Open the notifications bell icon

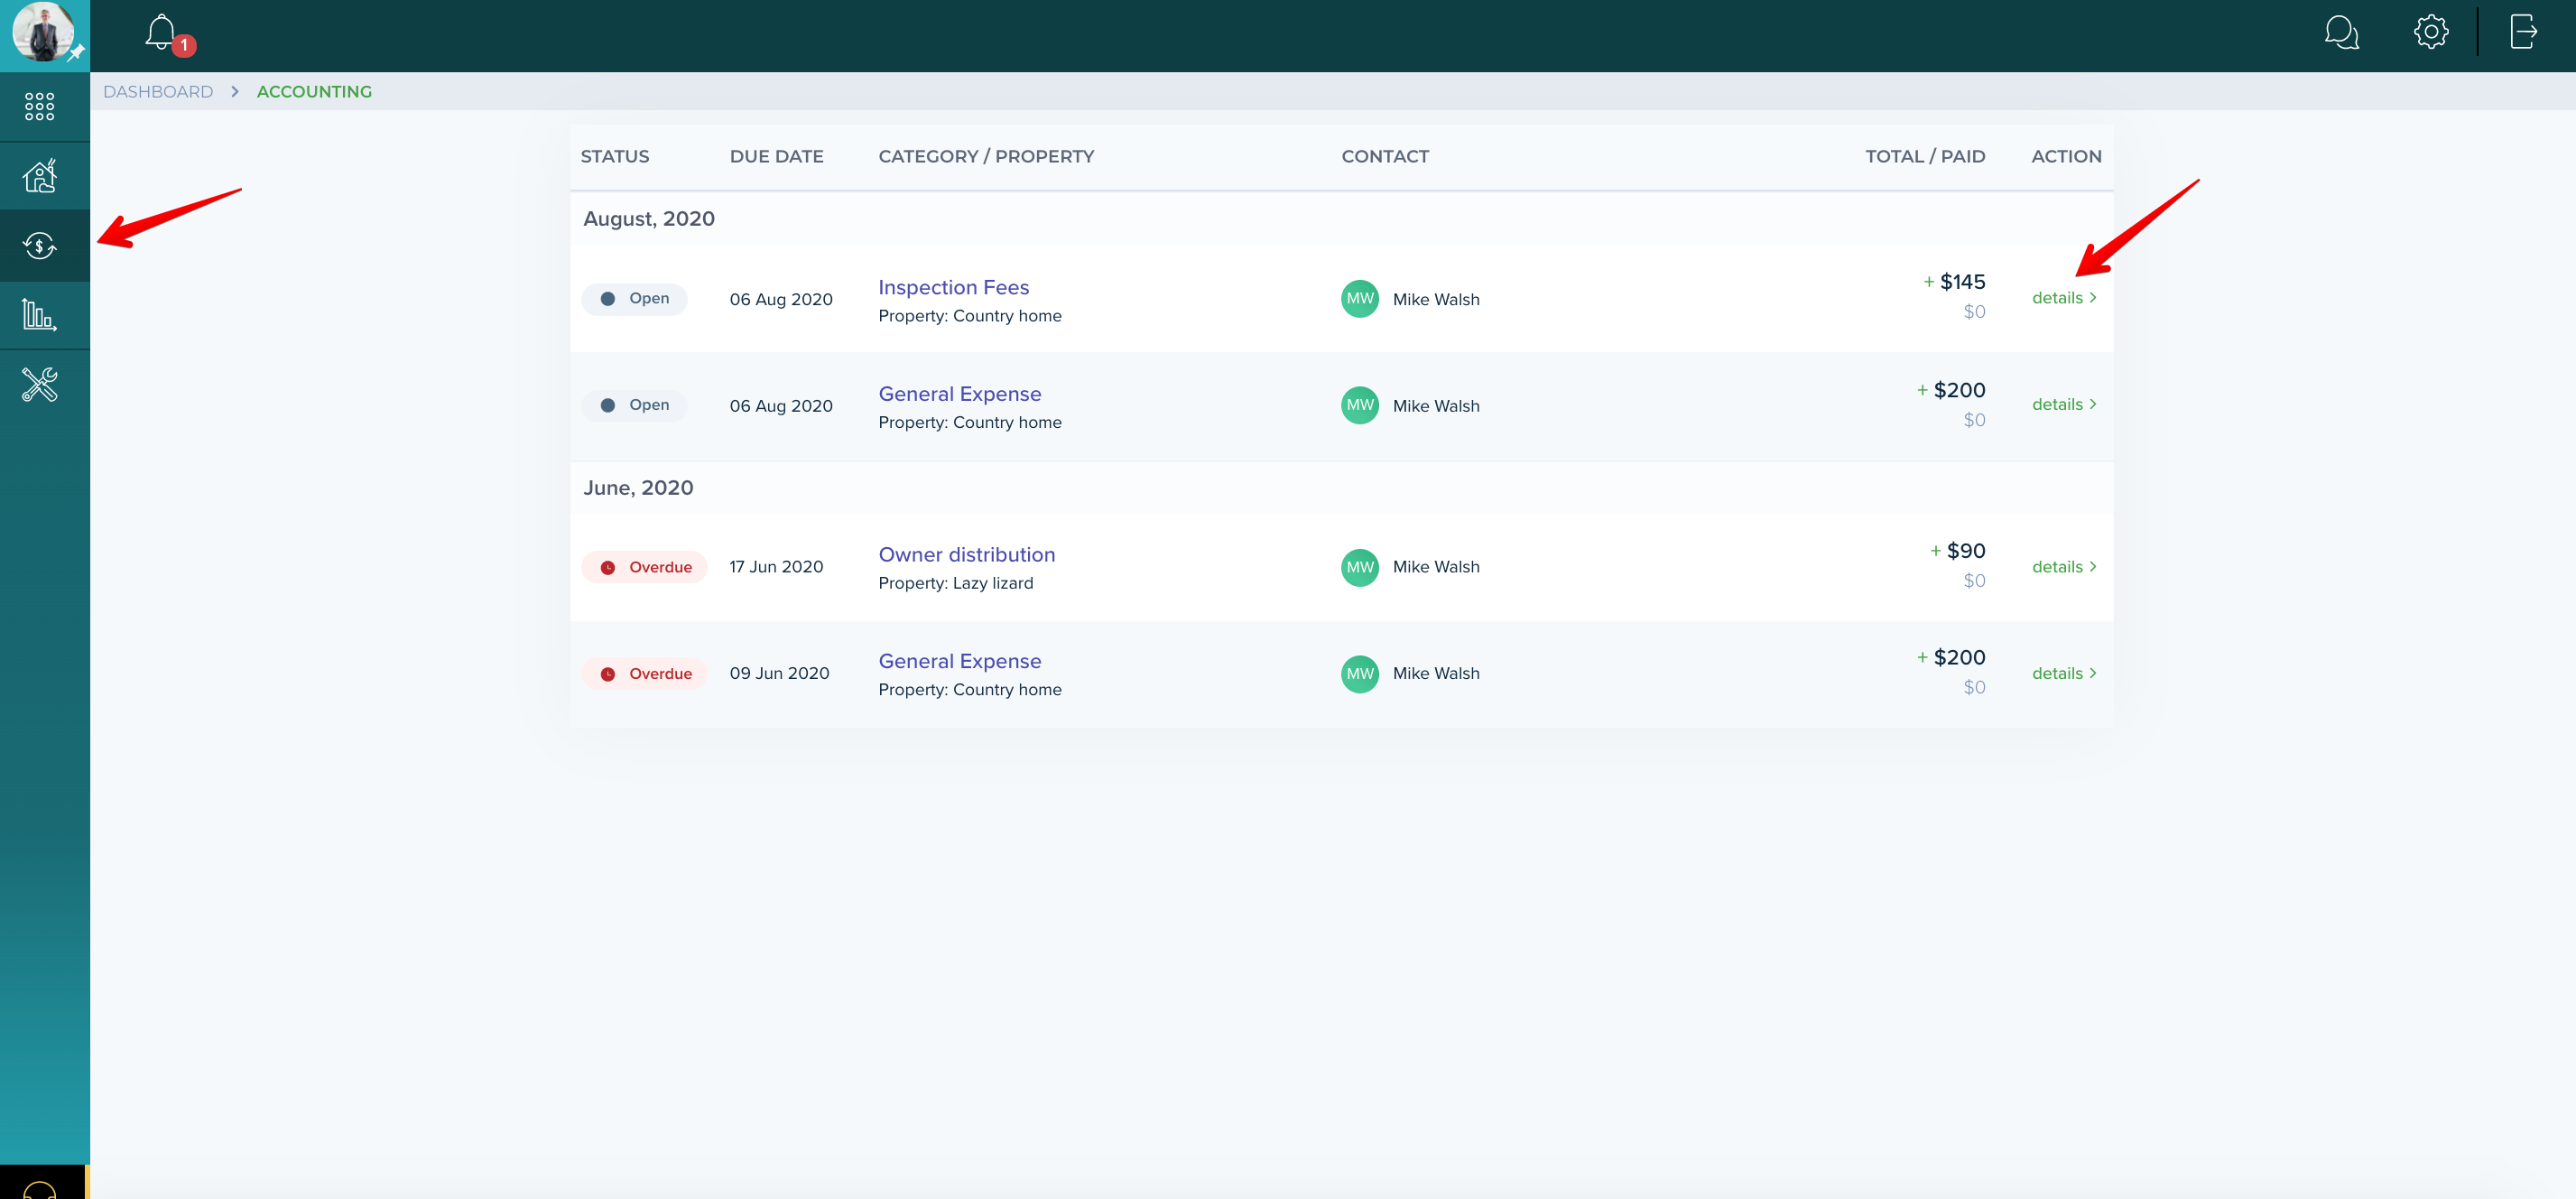tap(161, 32)
